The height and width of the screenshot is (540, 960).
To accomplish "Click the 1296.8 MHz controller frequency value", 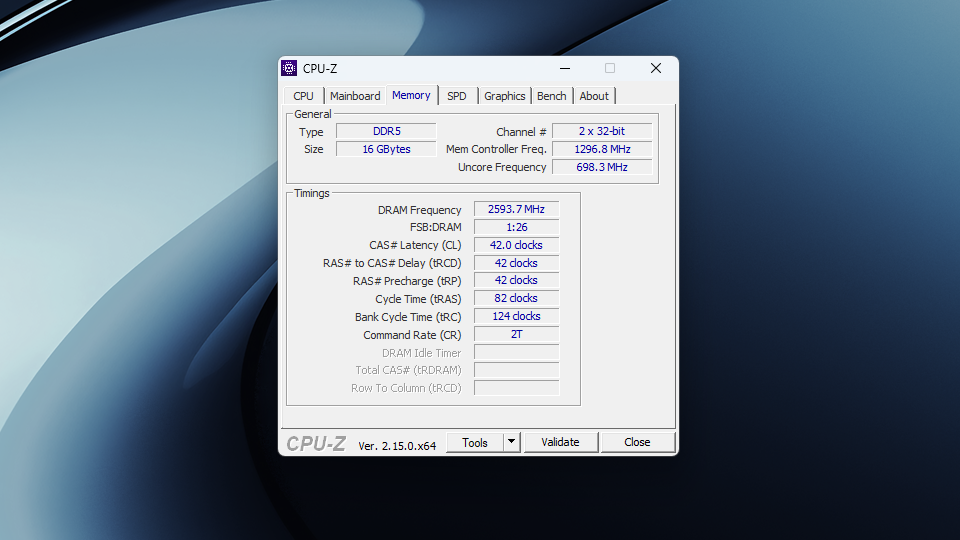I will coord(602,149).
